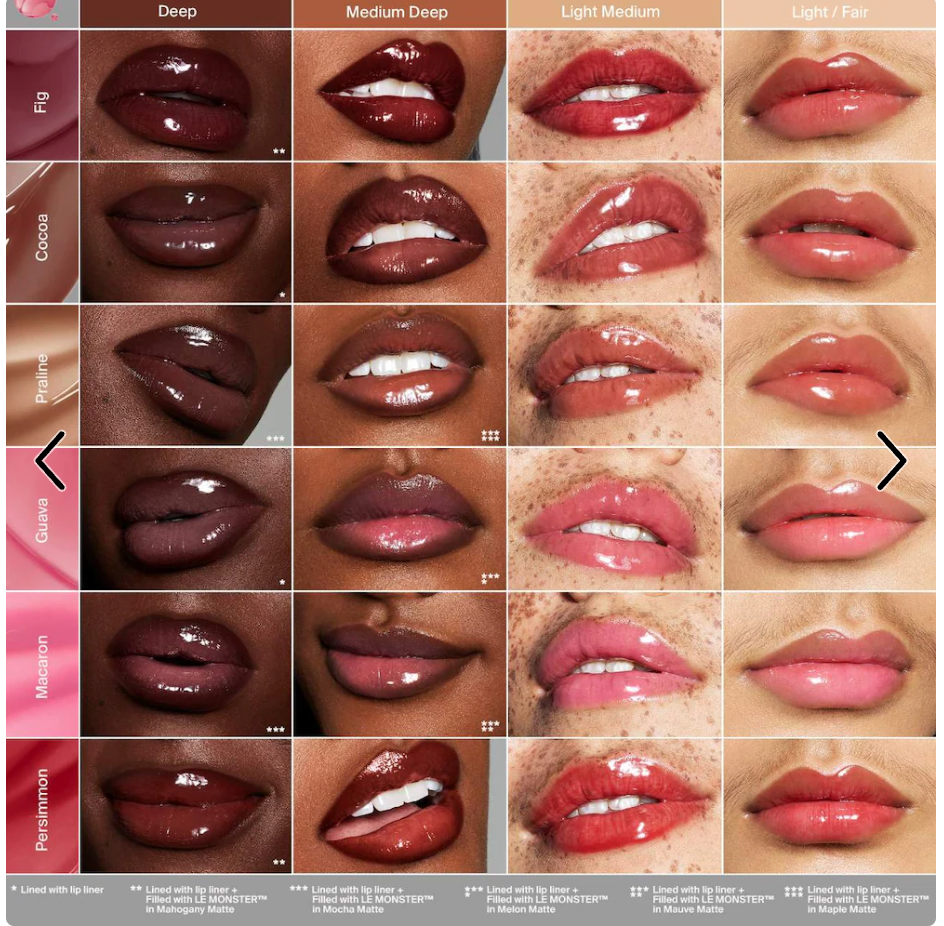Open Macaron lip photo on Deep skin
This screenshot has width=944, height=926.
click(x=185, y=665)
